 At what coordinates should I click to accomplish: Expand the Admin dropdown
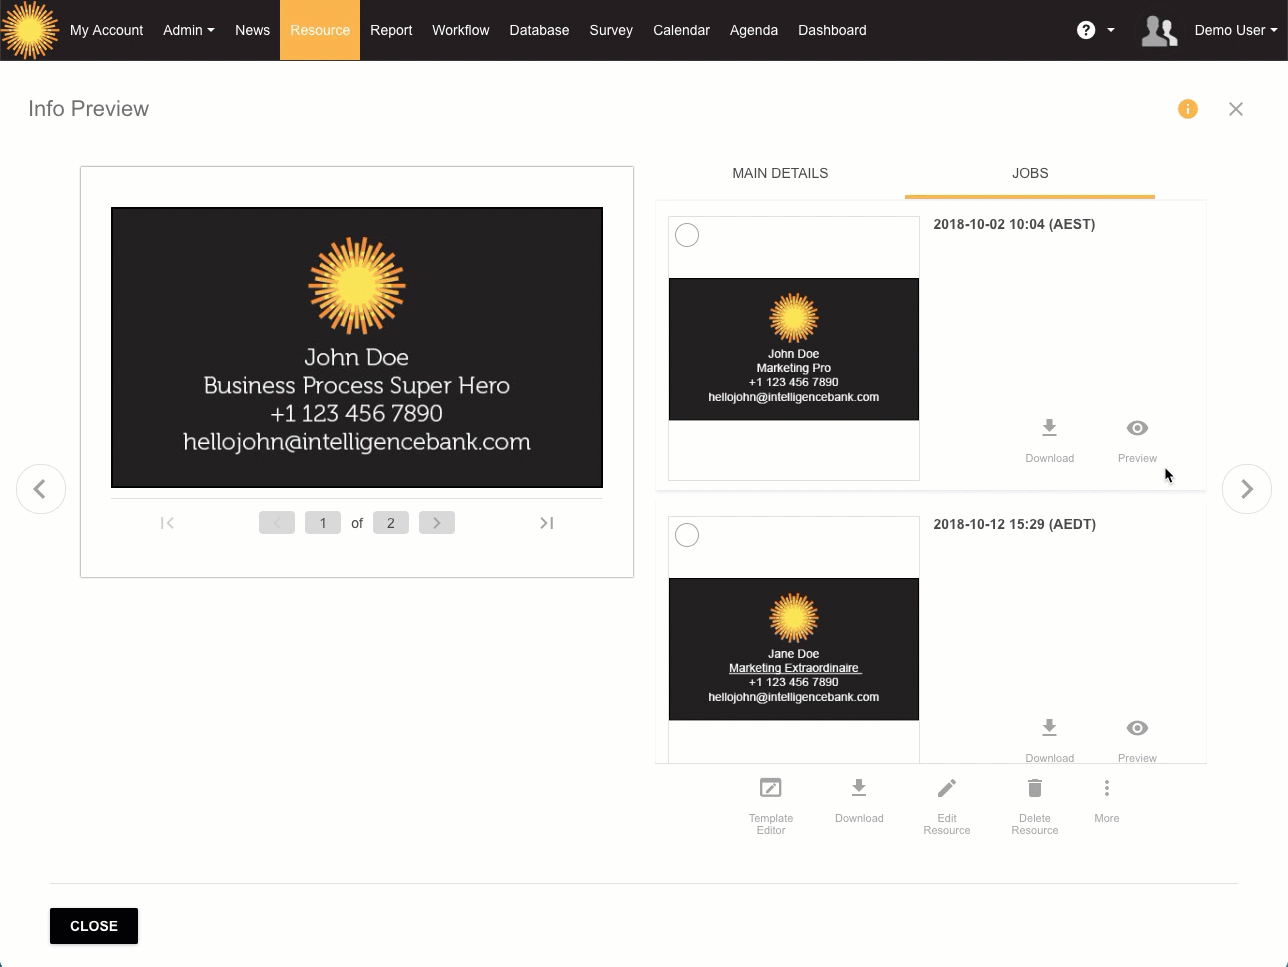coord(189,30)
